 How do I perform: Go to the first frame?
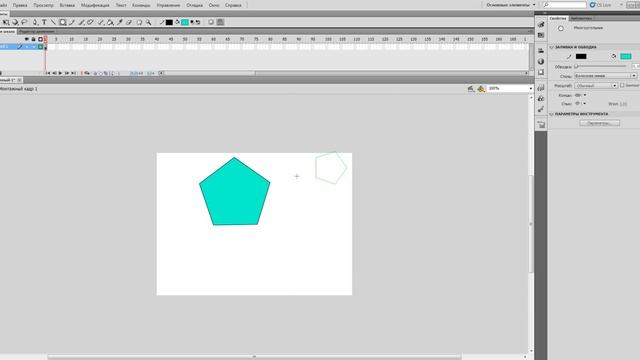[x=48, y=73]
